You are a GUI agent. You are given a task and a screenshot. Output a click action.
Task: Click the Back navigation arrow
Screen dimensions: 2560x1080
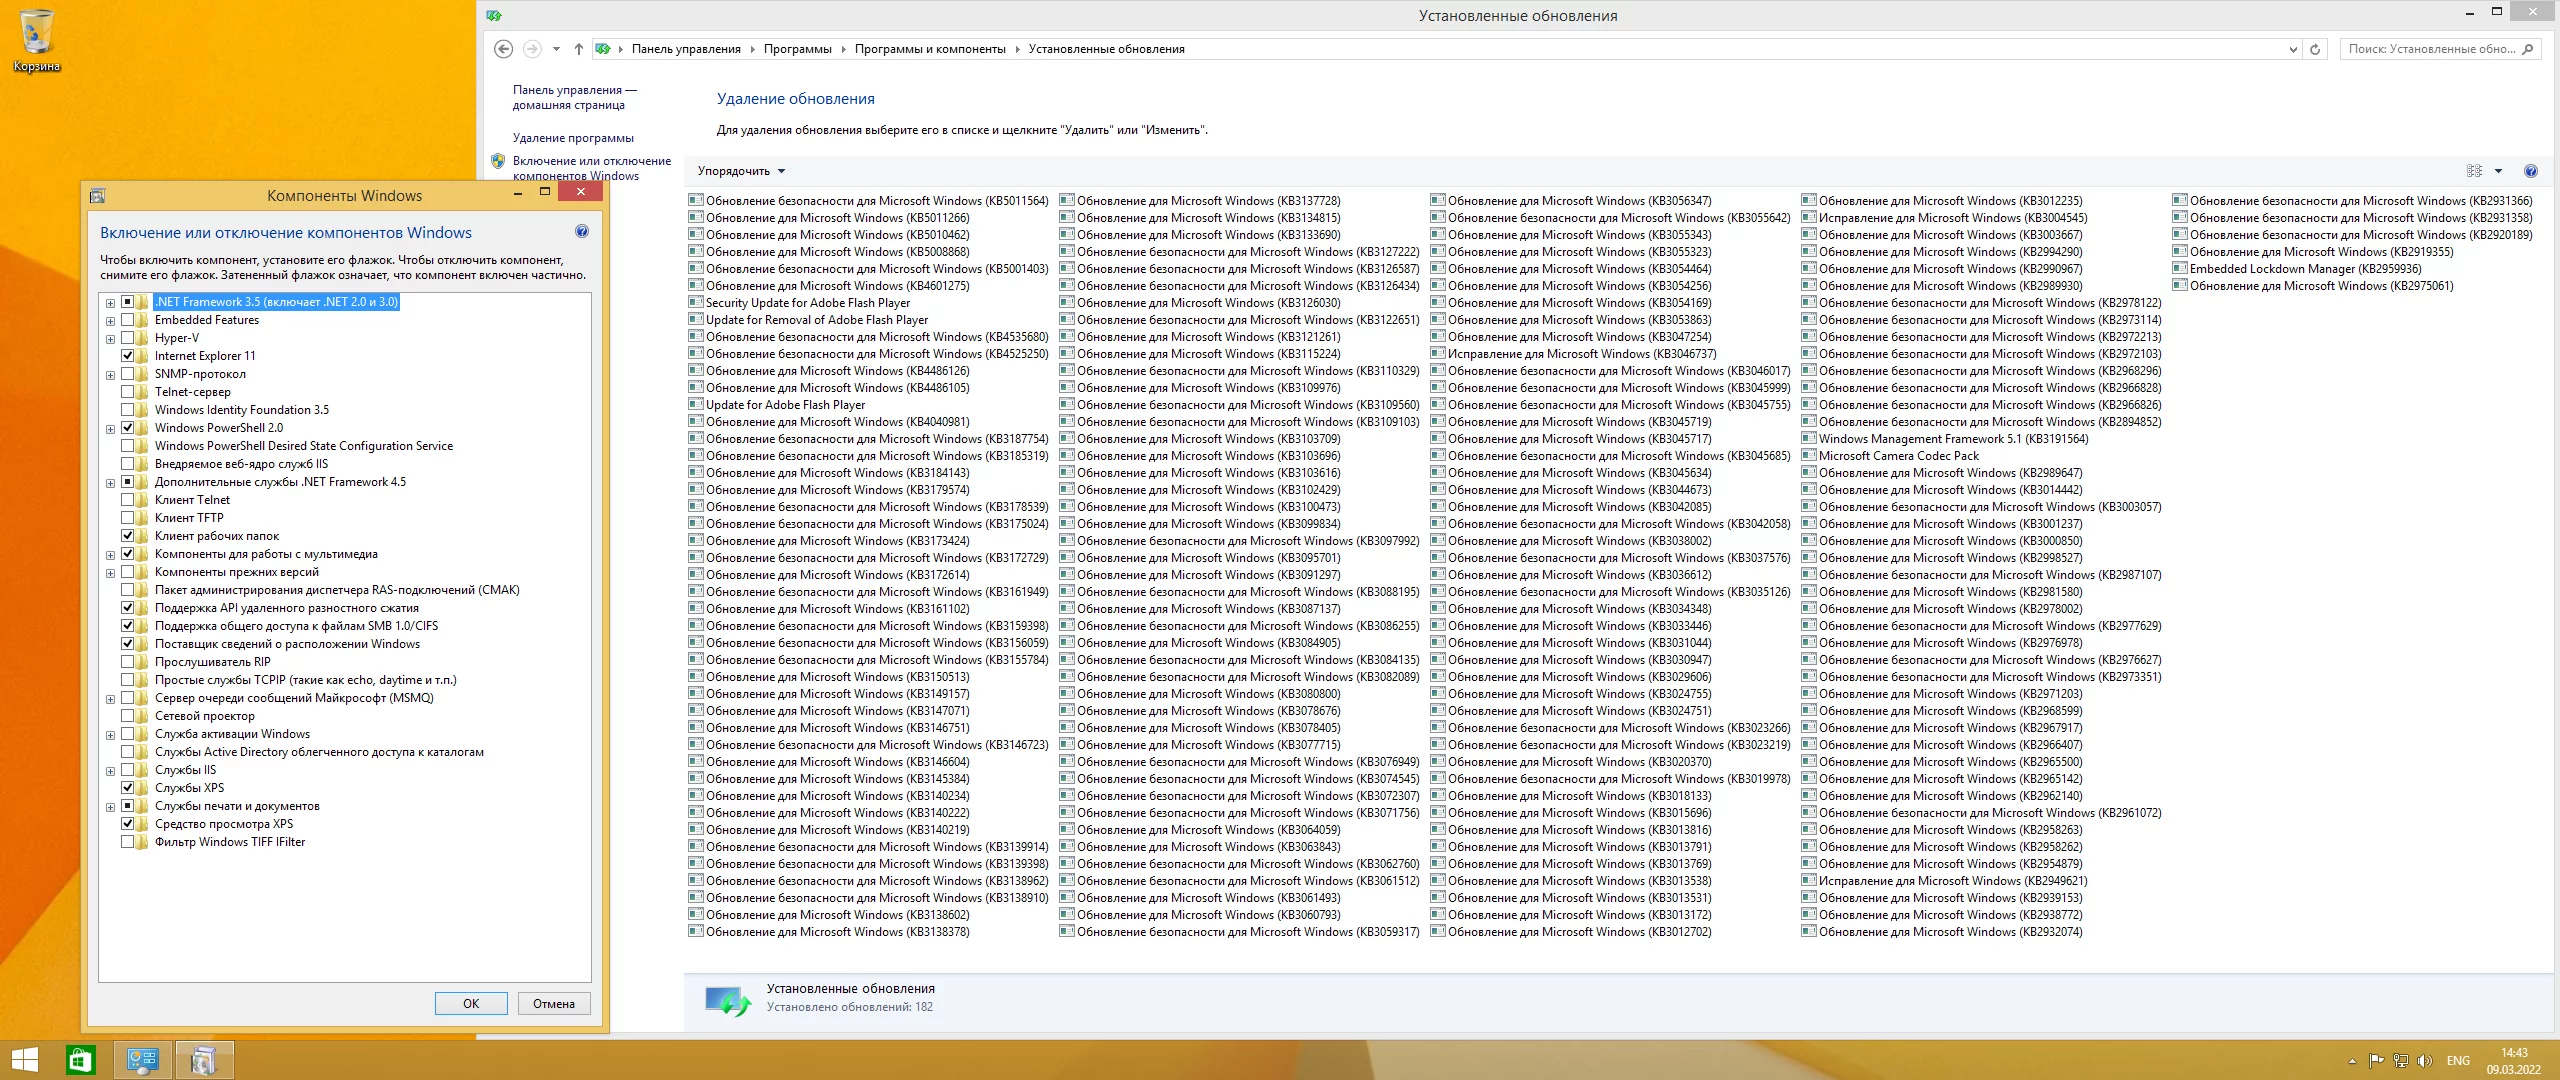pos(504,49)
